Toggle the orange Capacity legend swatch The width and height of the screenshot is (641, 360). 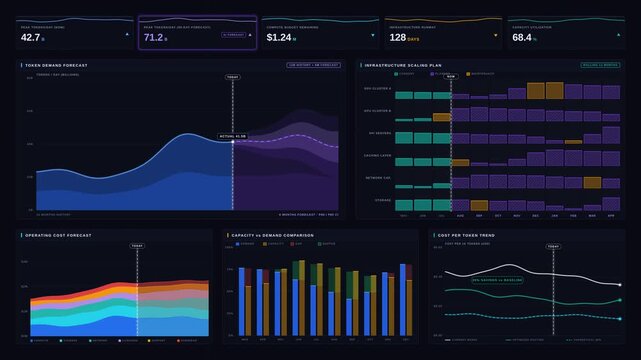[265, 244]
